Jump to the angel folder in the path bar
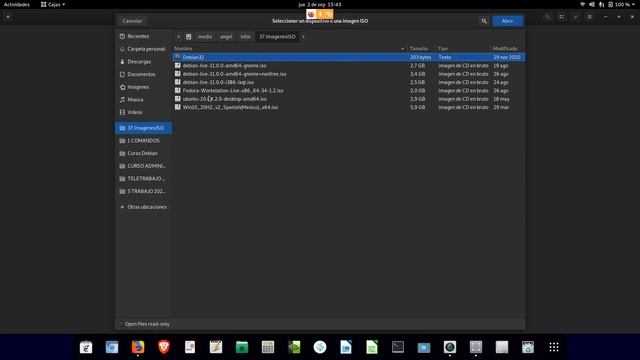640x360 pixels. click(226, 37)
